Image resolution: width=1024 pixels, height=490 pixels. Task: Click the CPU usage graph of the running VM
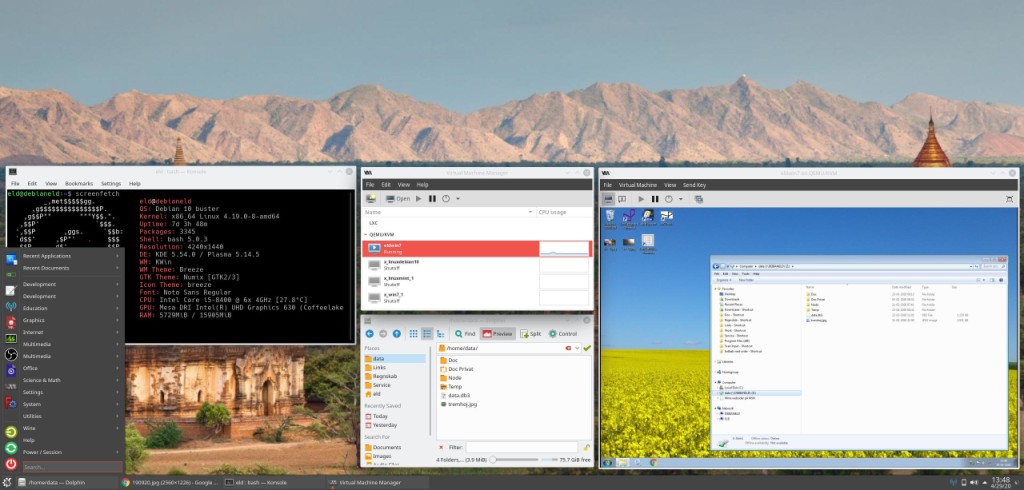pyautogui.click(x=564, y=249)
